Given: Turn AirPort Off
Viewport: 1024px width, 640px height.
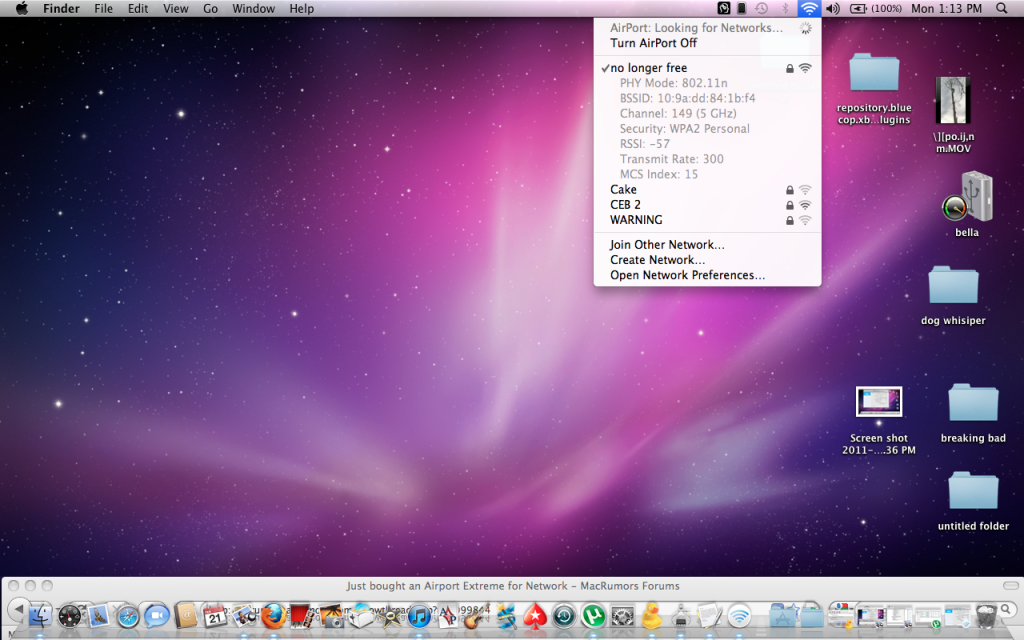Looking at the screenshot, I should 707,43.
